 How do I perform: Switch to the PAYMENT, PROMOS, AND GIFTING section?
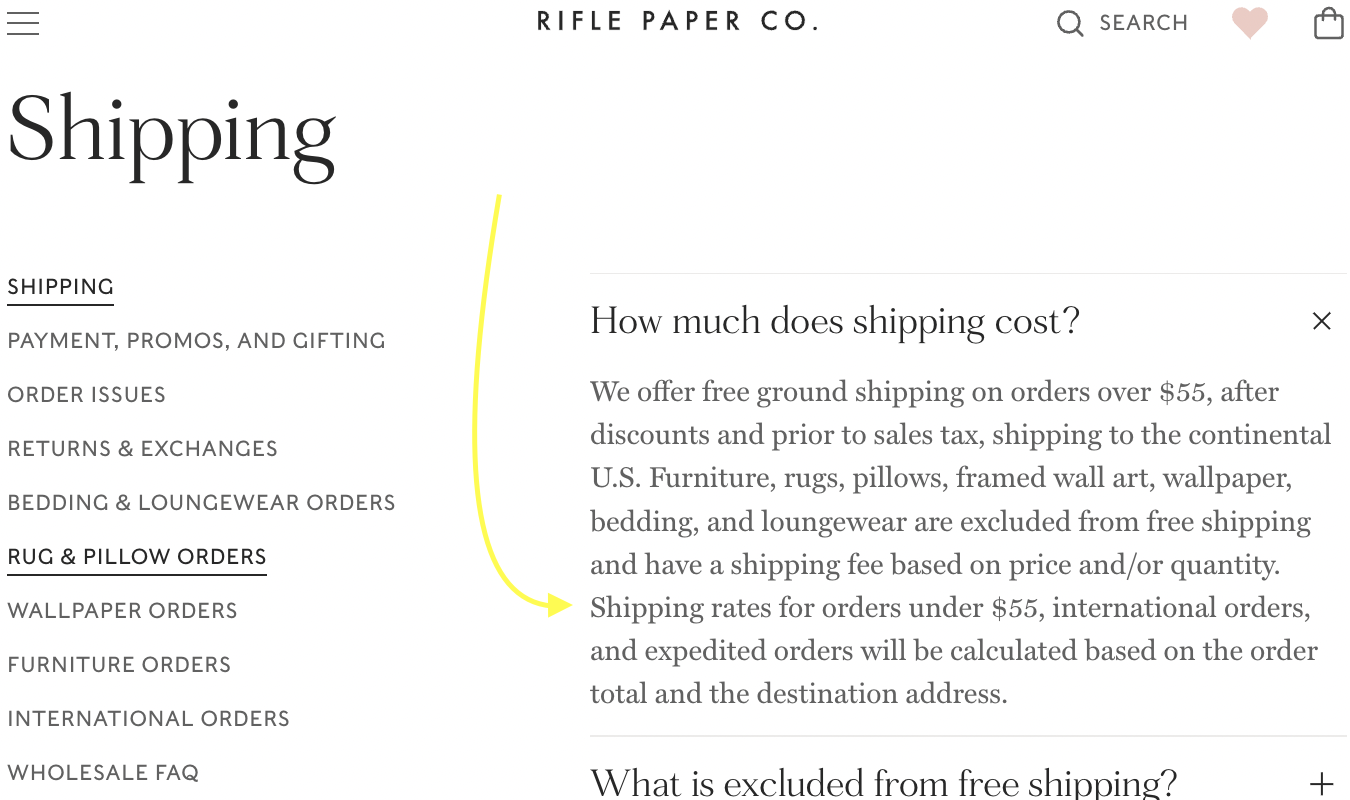pyautogui.click(x=196, y=340)
